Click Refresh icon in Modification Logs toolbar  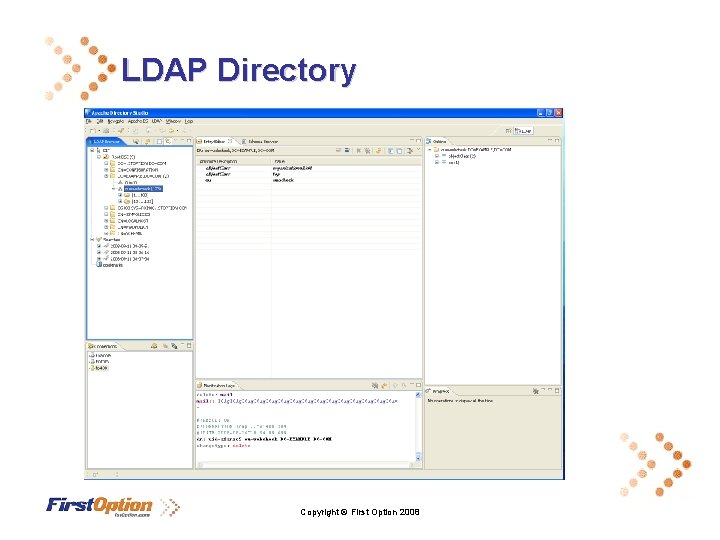point(384,385)
